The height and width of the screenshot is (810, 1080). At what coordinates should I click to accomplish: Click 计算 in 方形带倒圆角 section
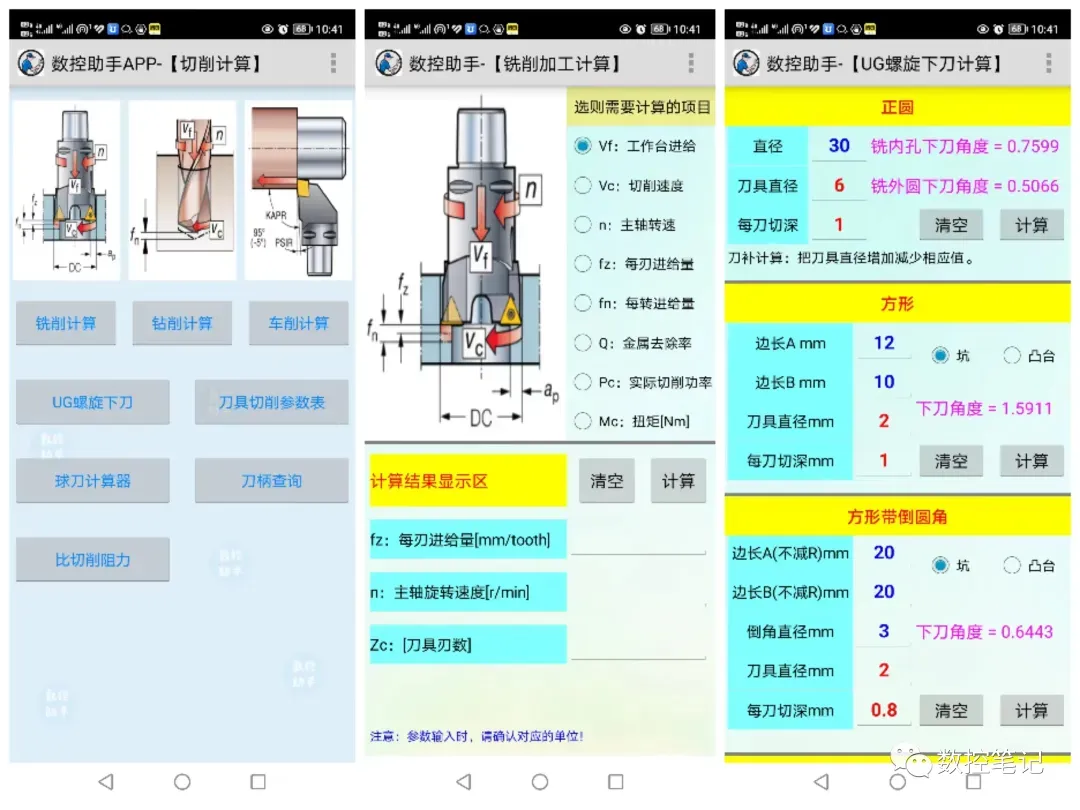(x=1032, y=710)
